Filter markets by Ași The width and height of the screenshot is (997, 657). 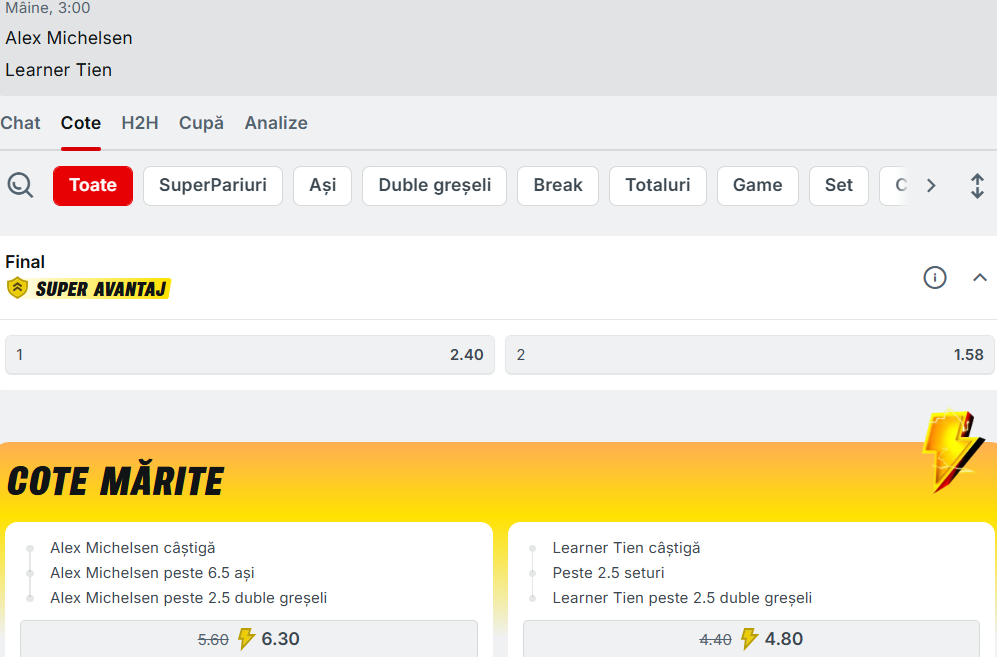click(322, 186)
